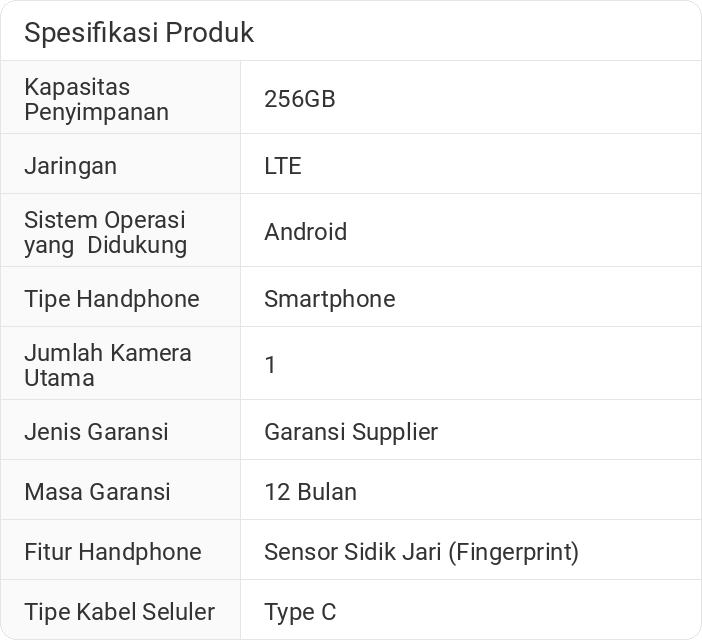Click the Spesifikasi Produk section heading
Image resolution: width=702 pixels, height=641 pixels.
(139, 33)
